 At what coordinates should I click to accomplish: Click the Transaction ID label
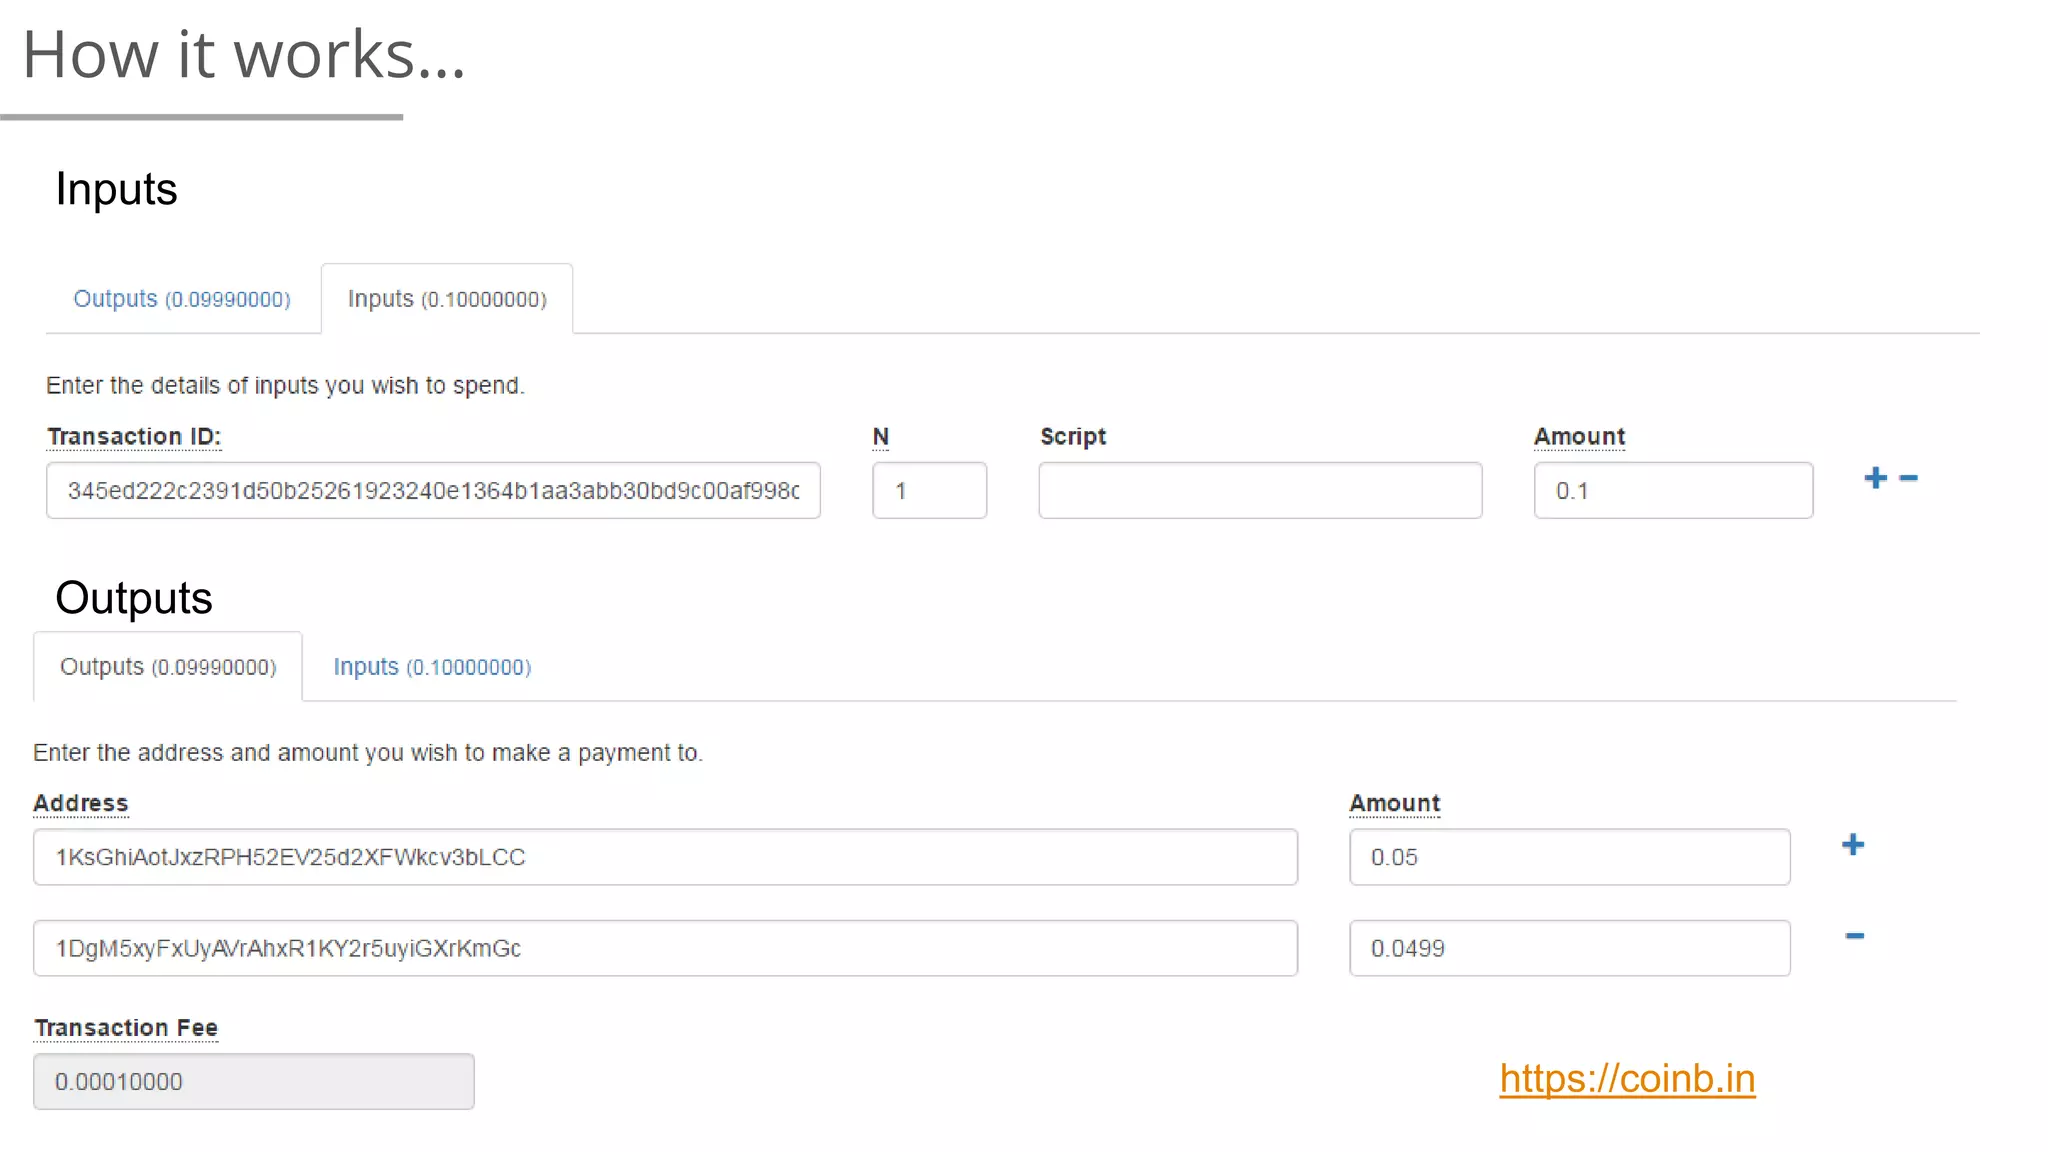click(x=134, y=437)
